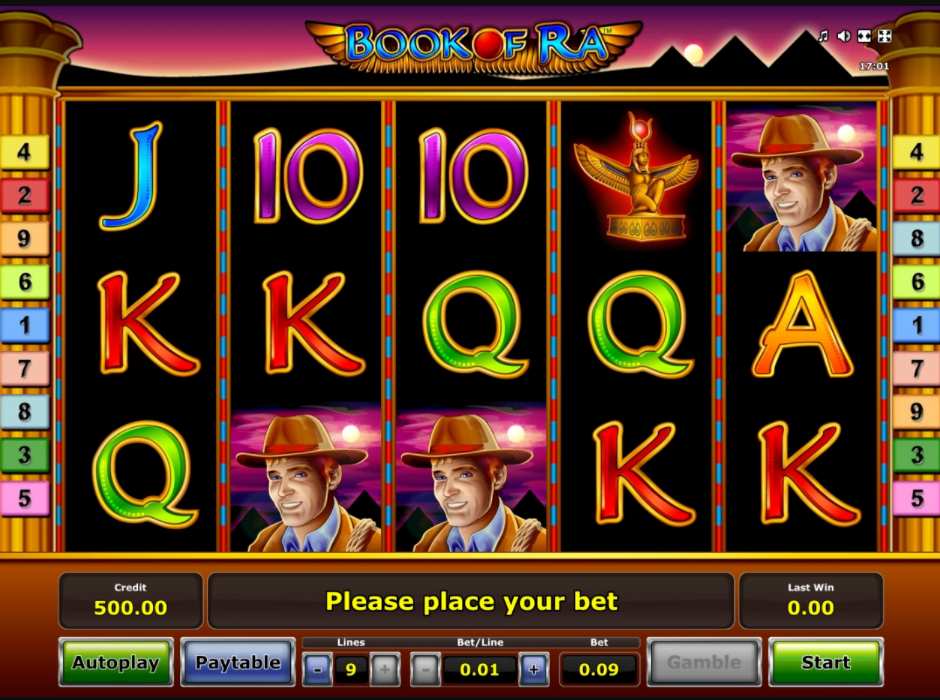Select green payline 3 marker on right
The height and width of the screenshot is (700, 940).
(x=916, y=455)
